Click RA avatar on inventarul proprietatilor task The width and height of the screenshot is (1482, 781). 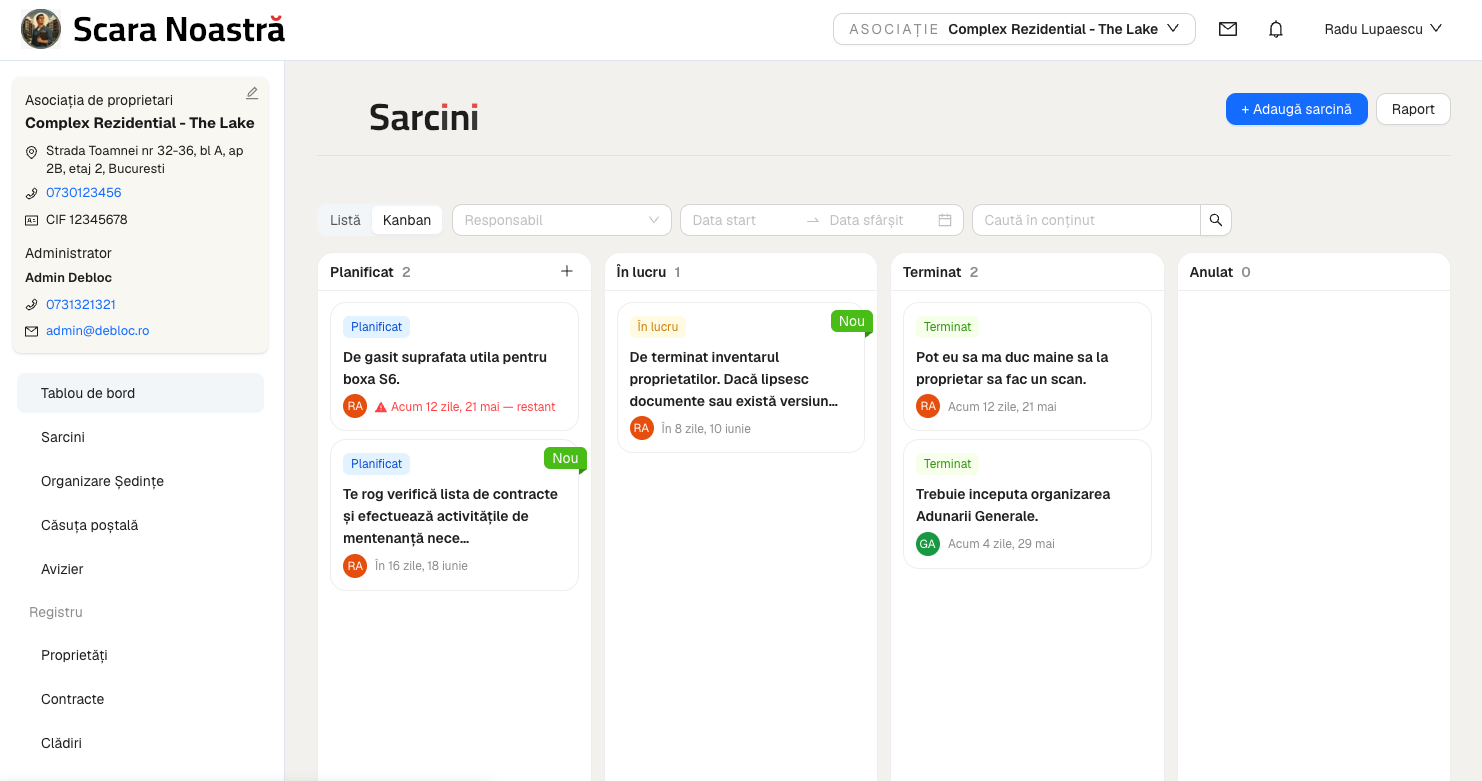point(642,428)
